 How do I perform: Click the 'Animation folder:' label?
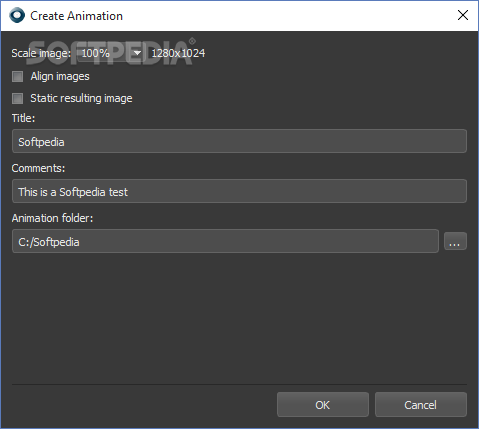point(52,218)
